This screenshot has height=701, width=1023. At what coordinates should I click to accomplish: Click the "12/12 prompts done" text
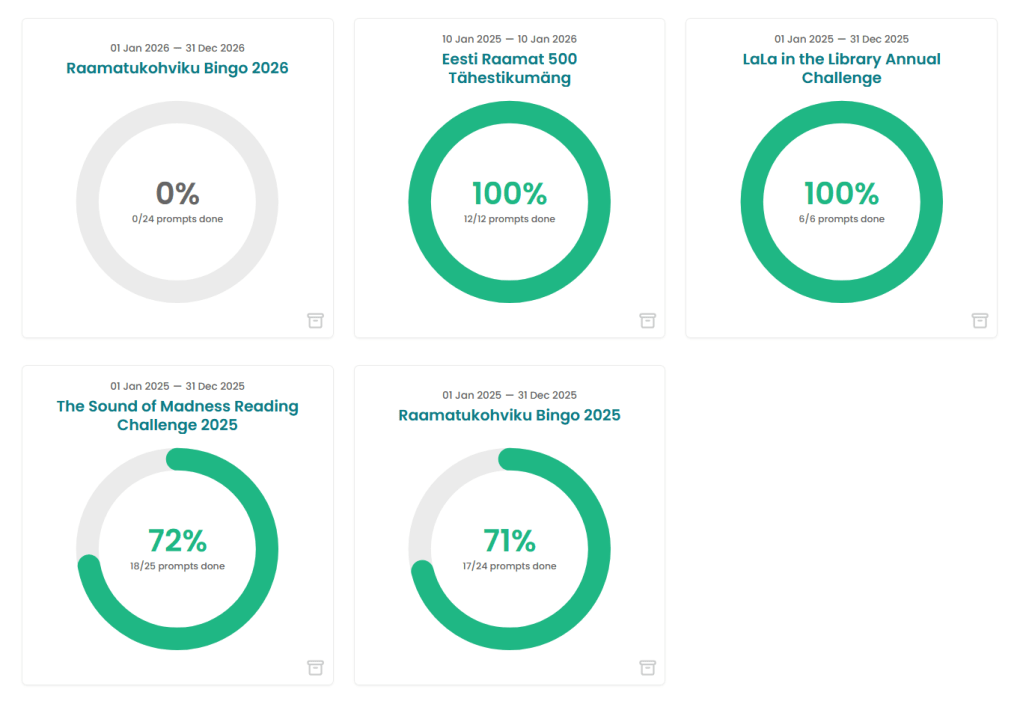509,219
